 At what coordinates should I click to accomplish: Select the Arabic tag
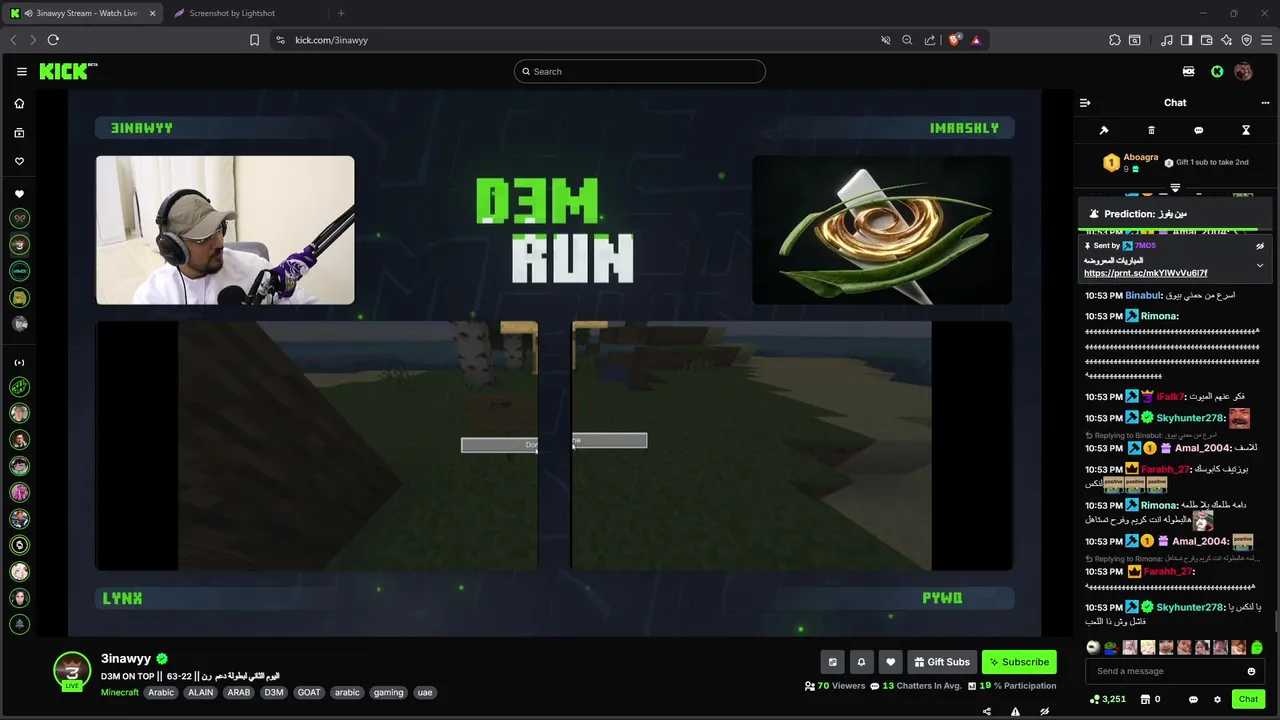coord(161,692)
